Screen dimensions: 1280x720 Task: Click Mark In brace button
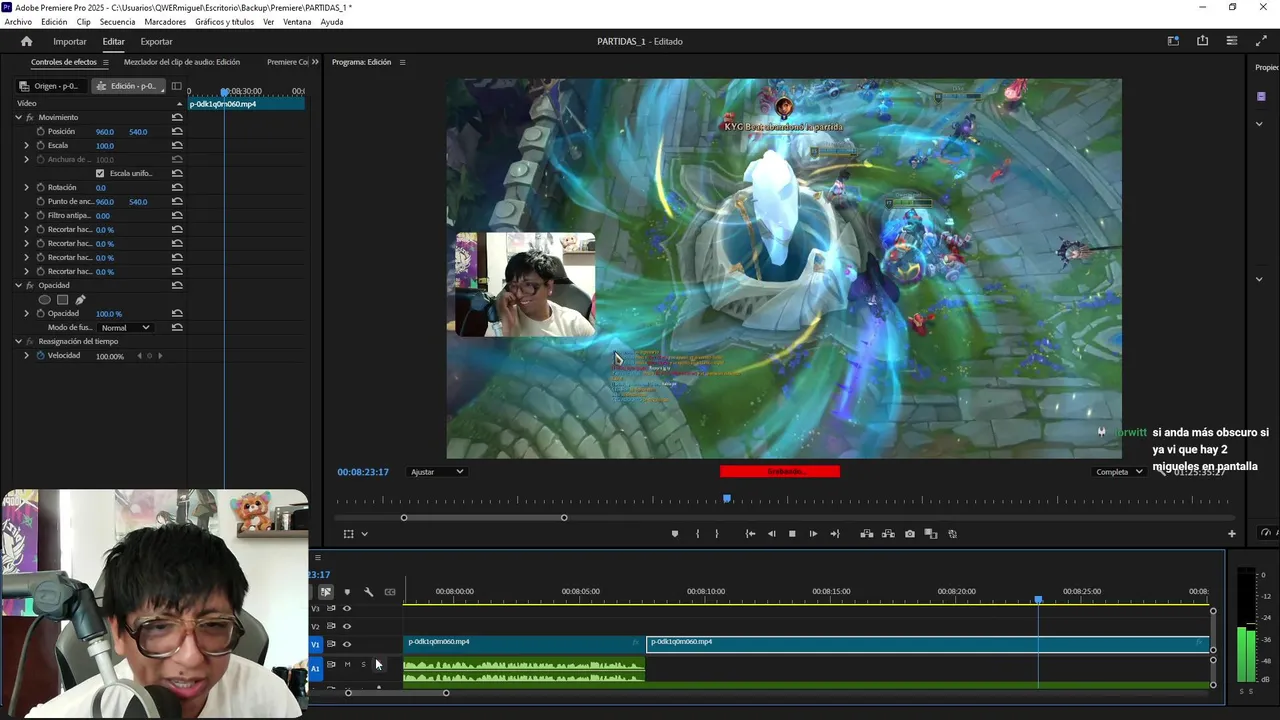coord(697,534)
